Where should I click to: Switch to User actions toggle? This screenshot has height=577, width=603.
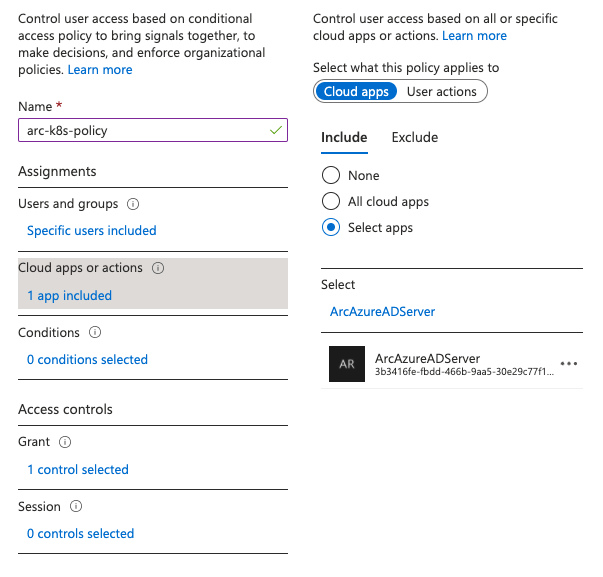tap(441, 91)
